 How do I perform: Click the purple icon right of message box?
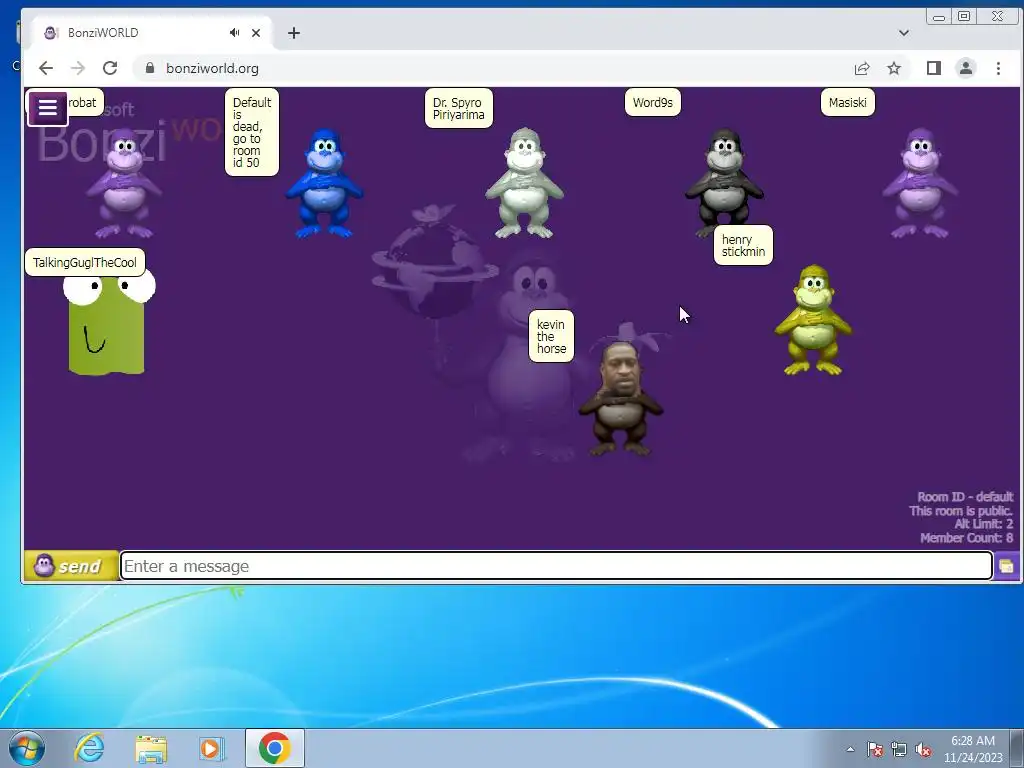coord(1006,566)
